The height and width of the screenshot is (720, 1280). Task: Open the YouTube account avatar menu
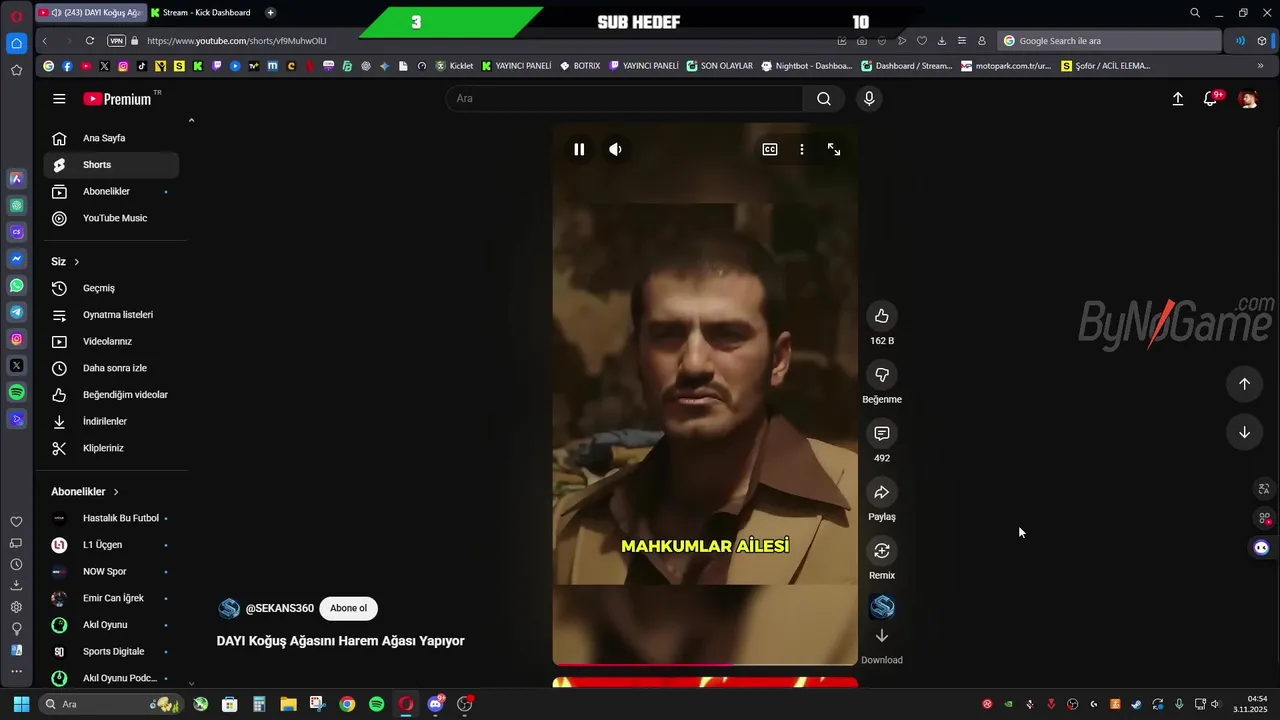tap(1248, 99)
